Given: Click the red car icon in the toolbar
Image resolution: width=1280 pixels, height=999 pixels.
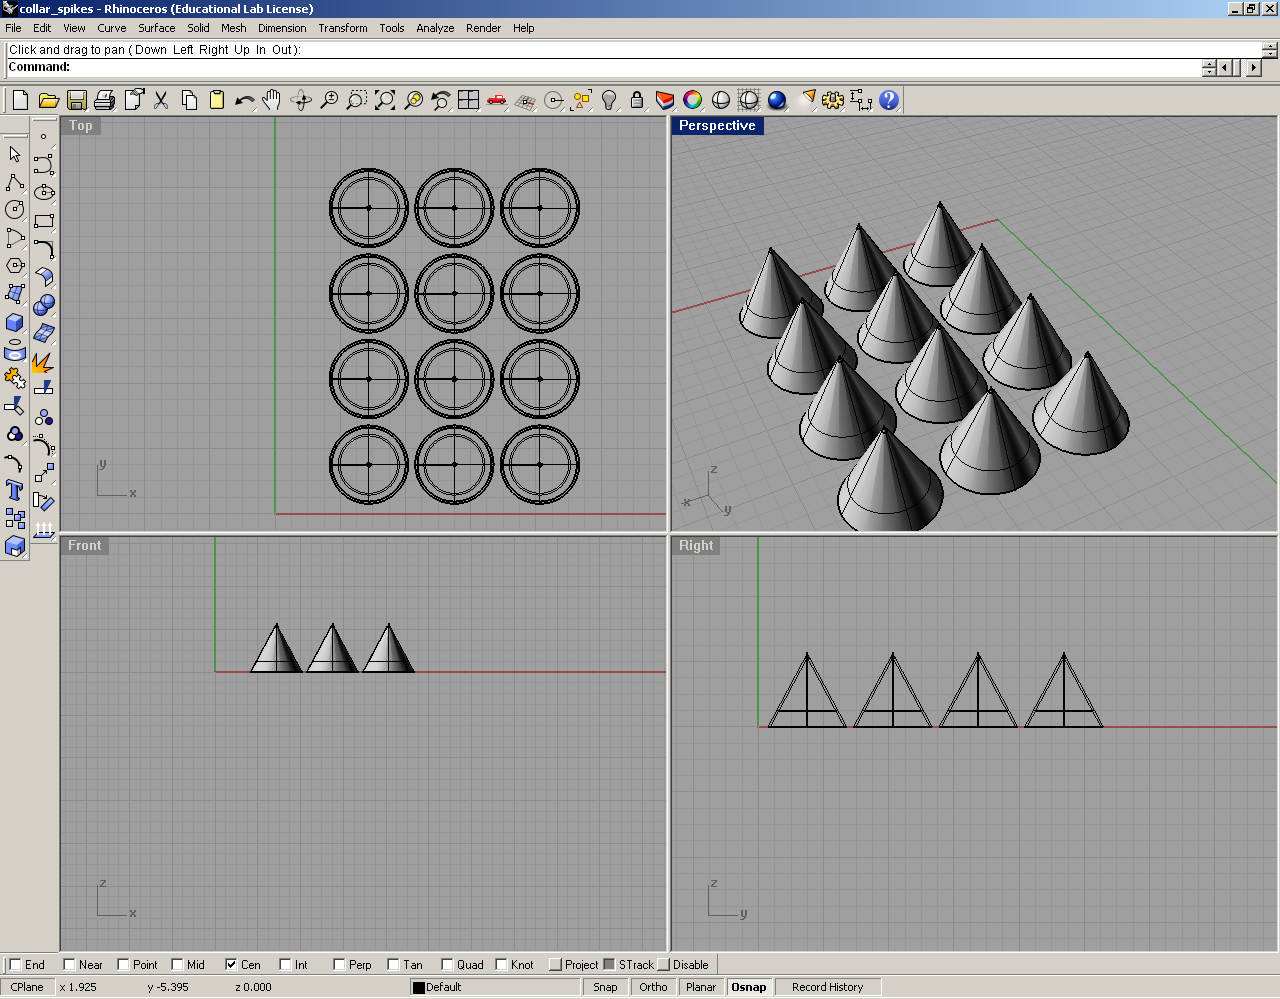Looking at the screenshot, I should pos(496,100).
